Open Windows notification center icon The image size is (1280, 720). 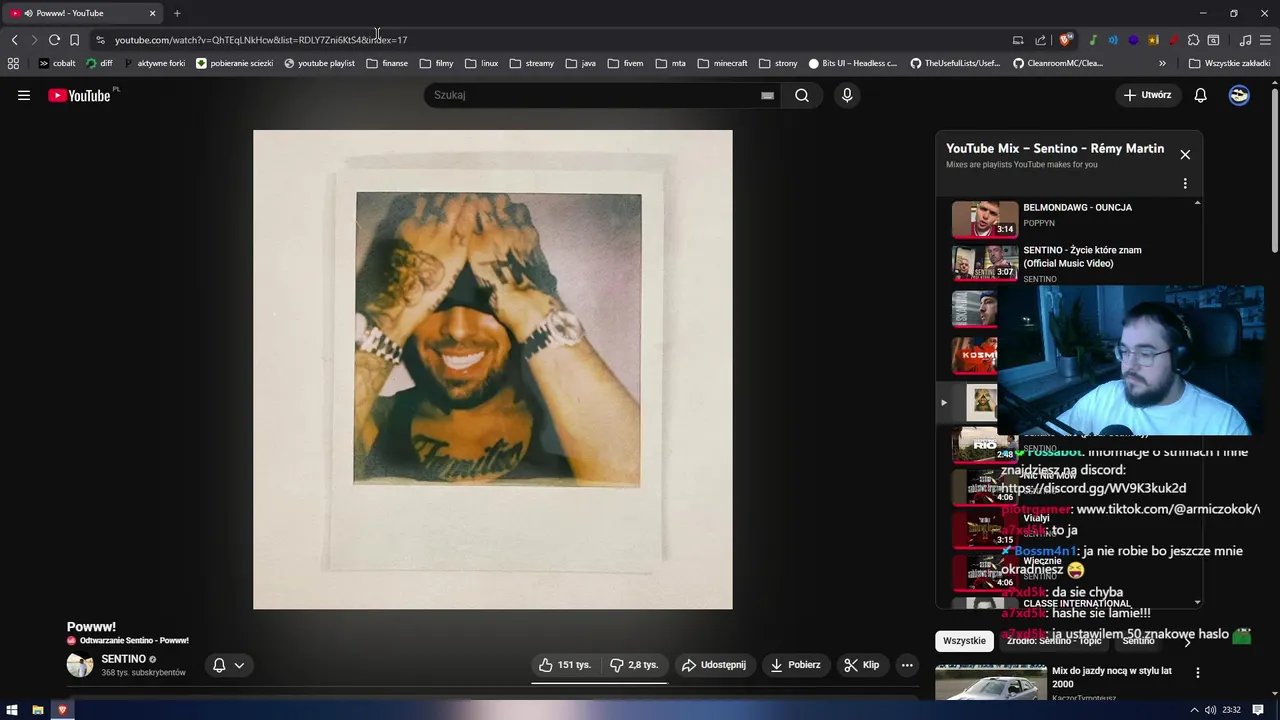[x=1258, y=710]
